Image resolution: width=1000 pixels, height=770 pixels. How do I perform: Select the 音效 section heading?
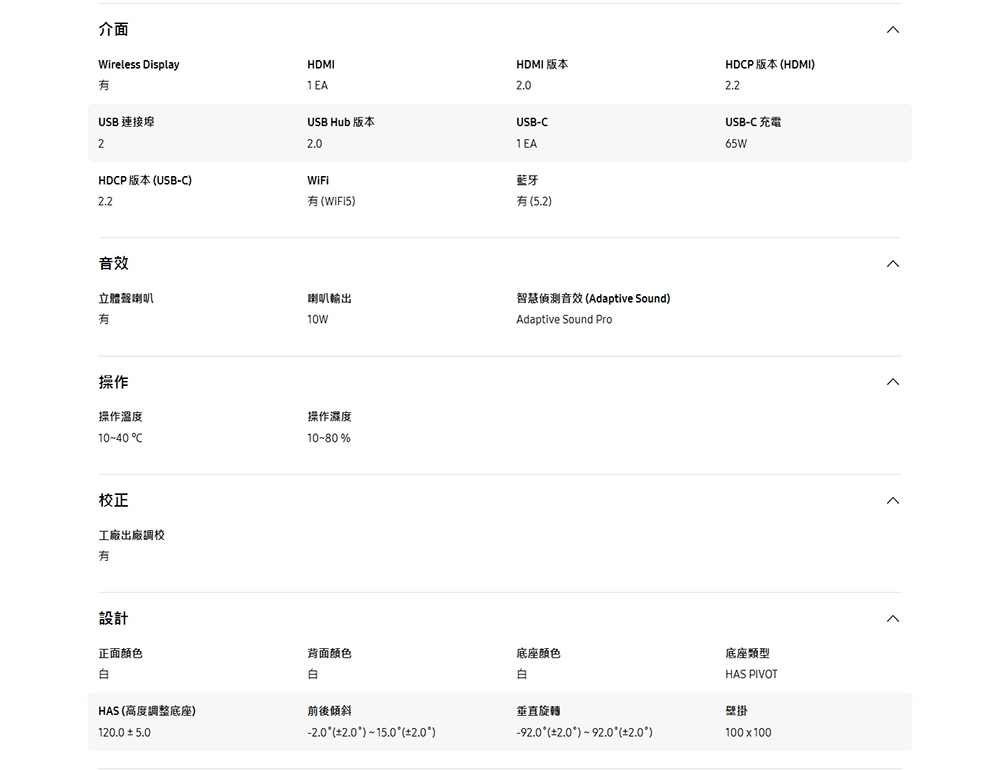pos(112,263)
